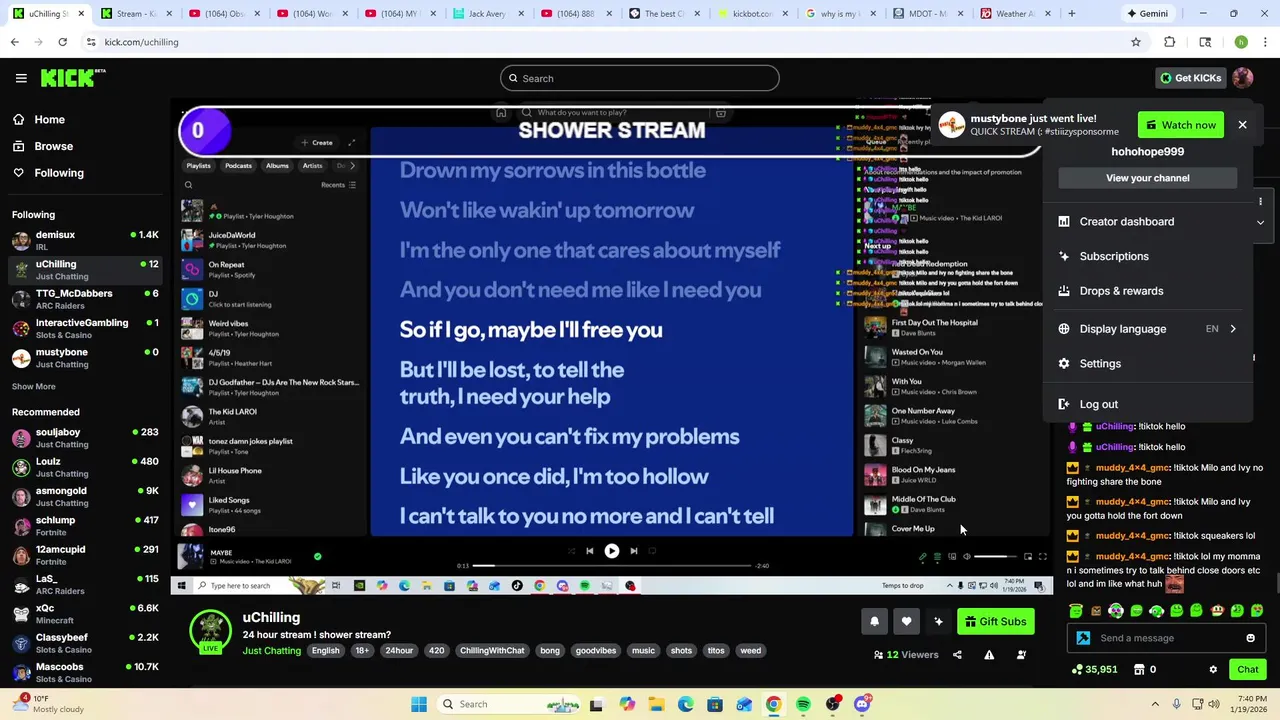Open chat settings gear icon
The width and height of the screenshot is (1280, 720).
[1213, 670]
